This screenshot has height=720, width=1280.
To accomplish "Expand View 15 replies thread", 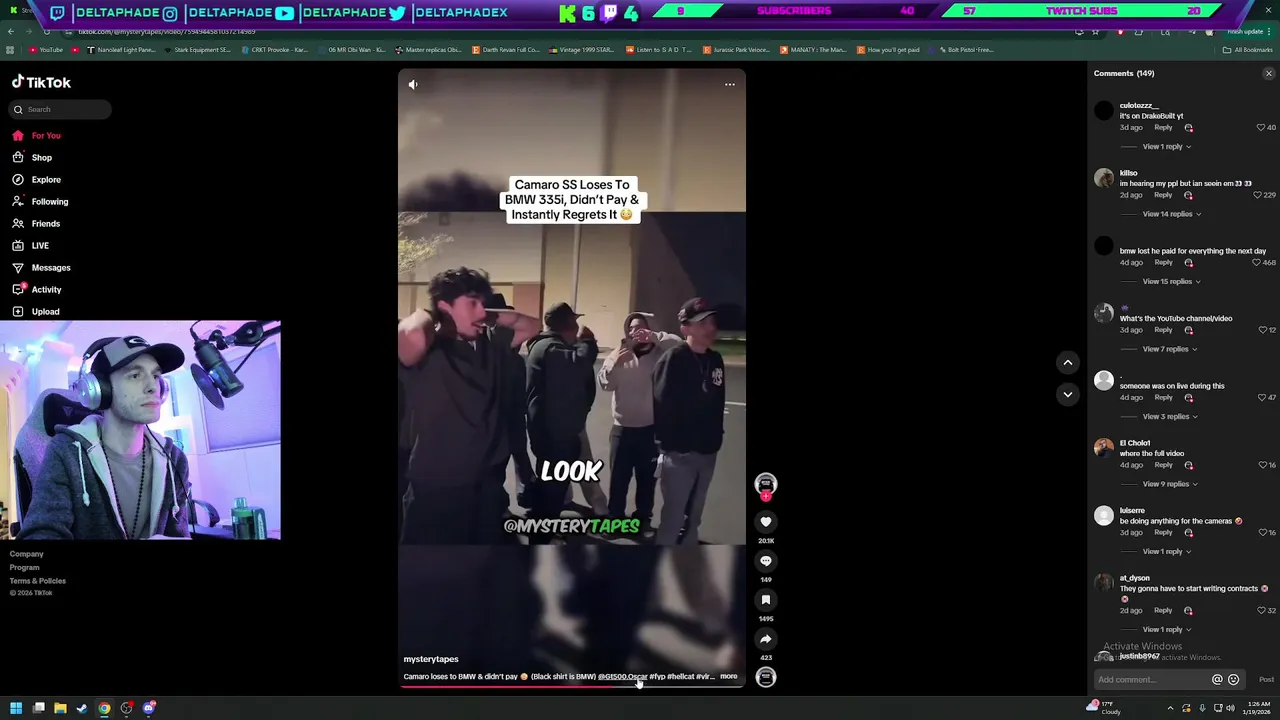I will (1171, 282).
